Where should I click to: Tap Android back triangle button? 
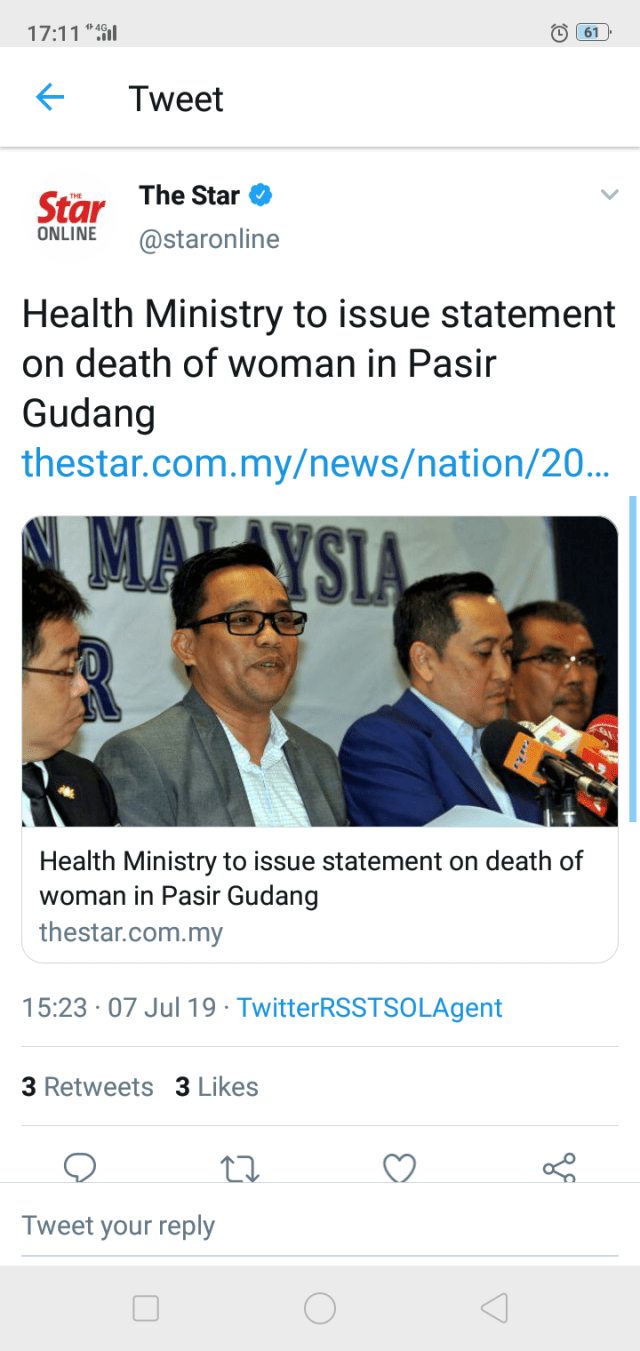tap(494, 1308)
